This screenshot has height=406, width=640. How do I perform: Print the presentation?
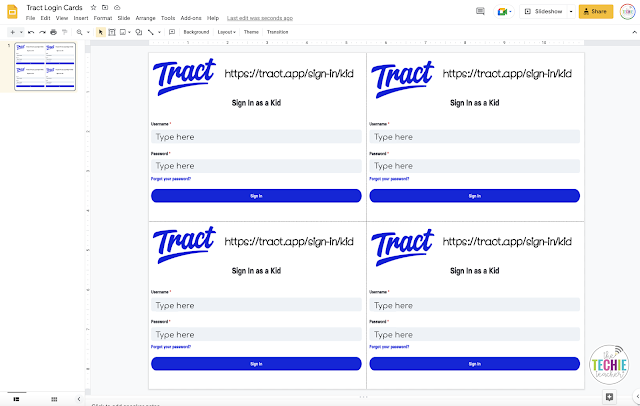(x=53, y=32)
